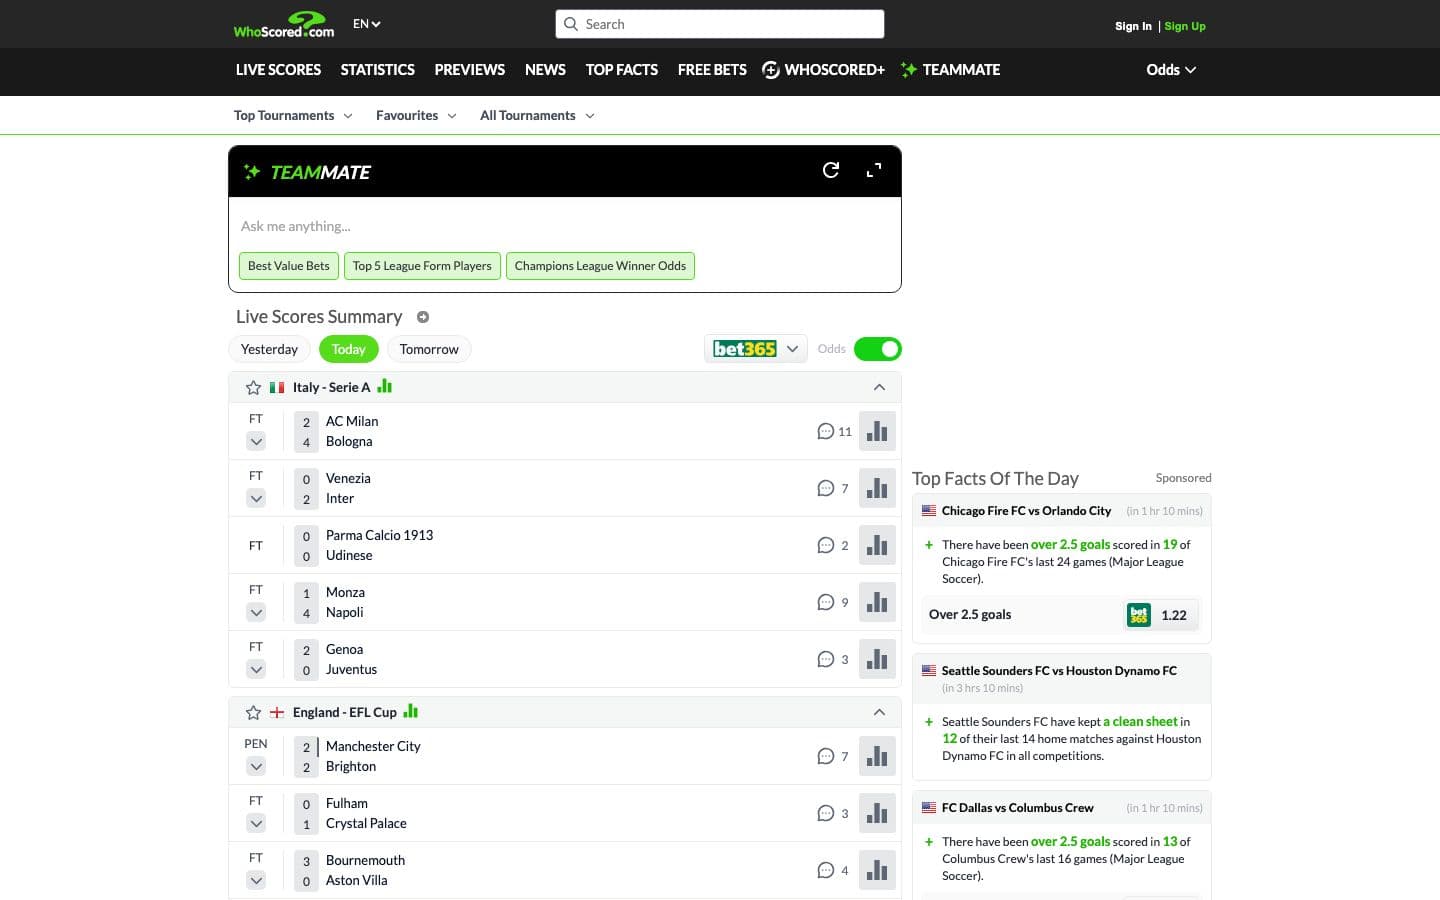Screen dimensions: 1440x900
Task: Click the Sign In link
Action: 1133,26
